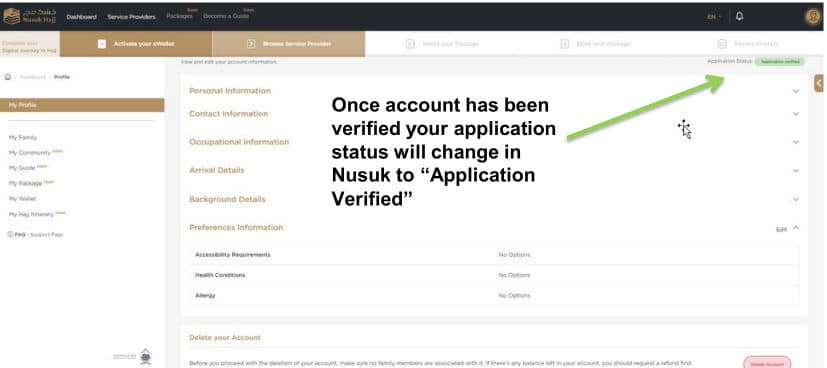Image resolution: width=827 pixels, height=368 pixels.
Task: Select the Select your Package step
Action: tap(442, 44)
